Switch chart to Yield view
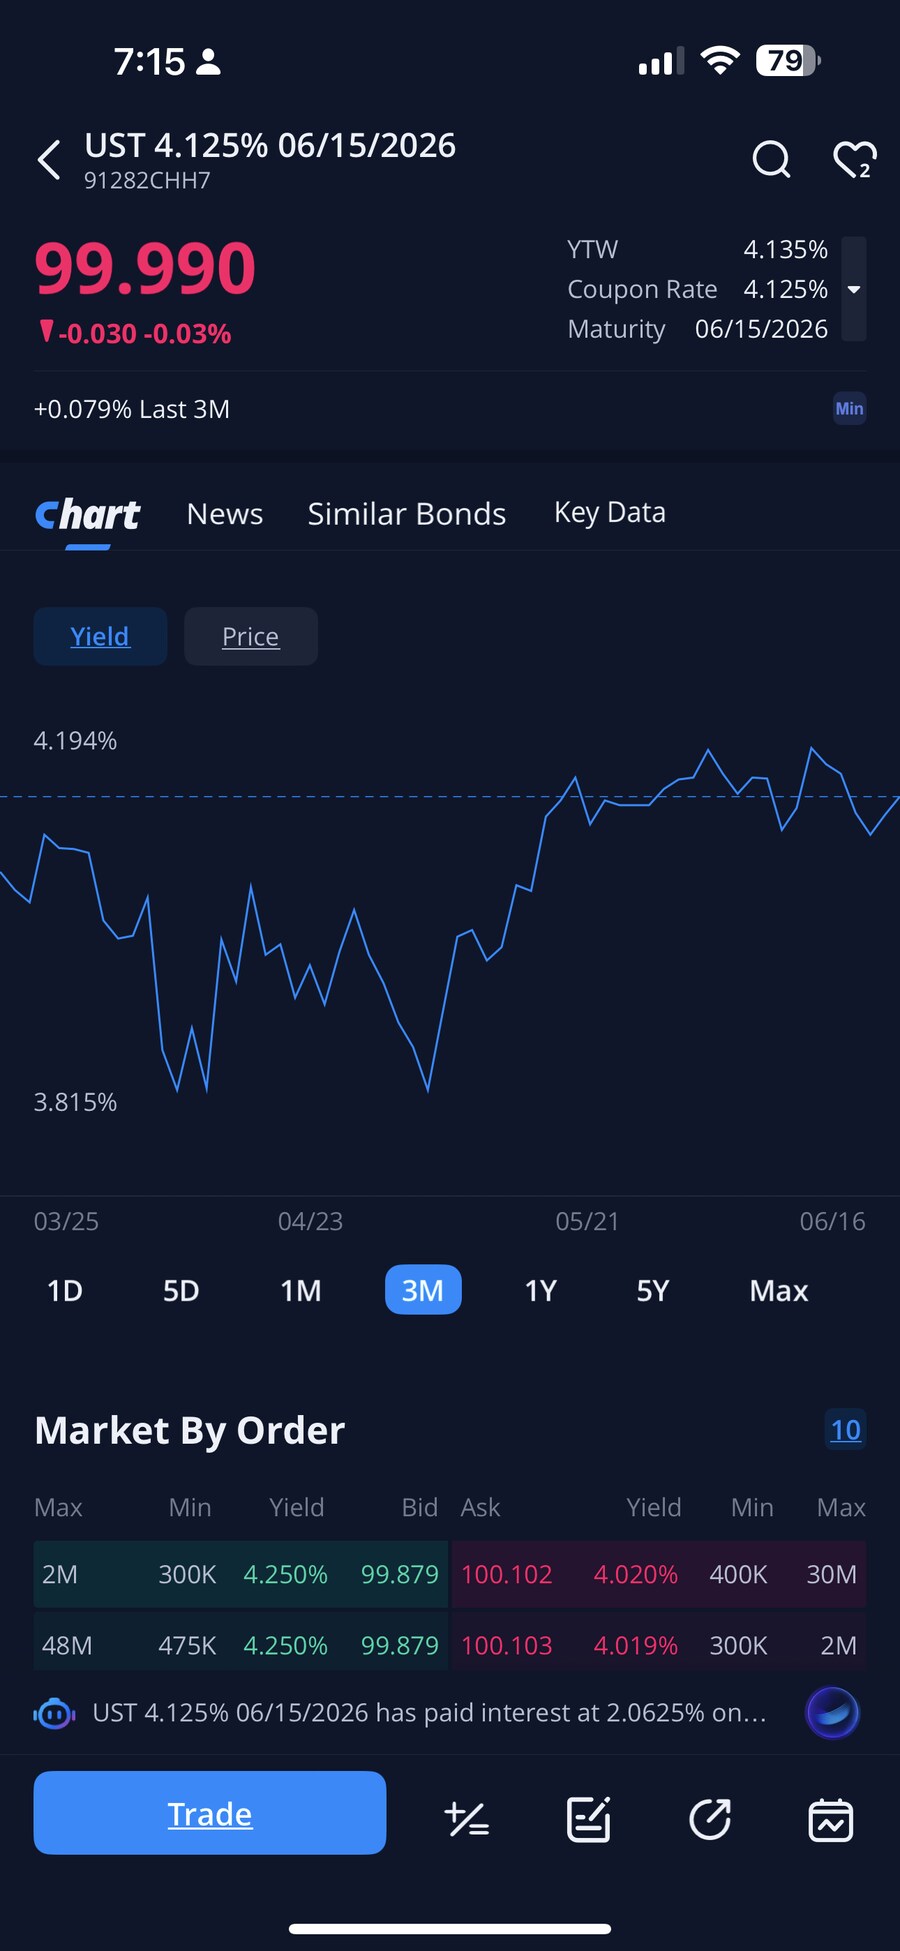 [100, 636]
